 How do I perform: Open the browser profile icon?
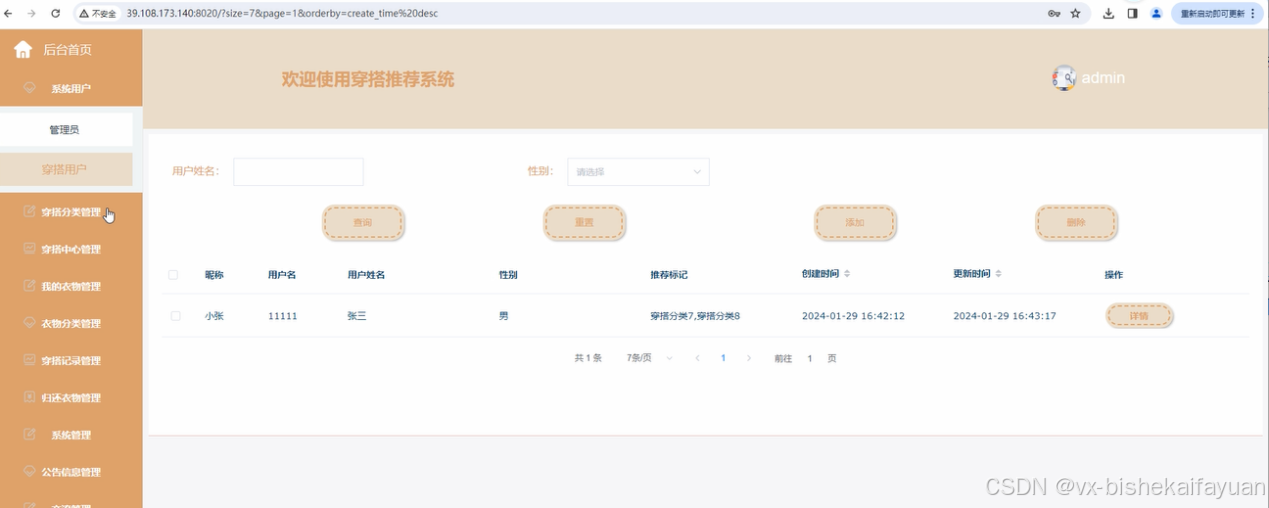1156,13
